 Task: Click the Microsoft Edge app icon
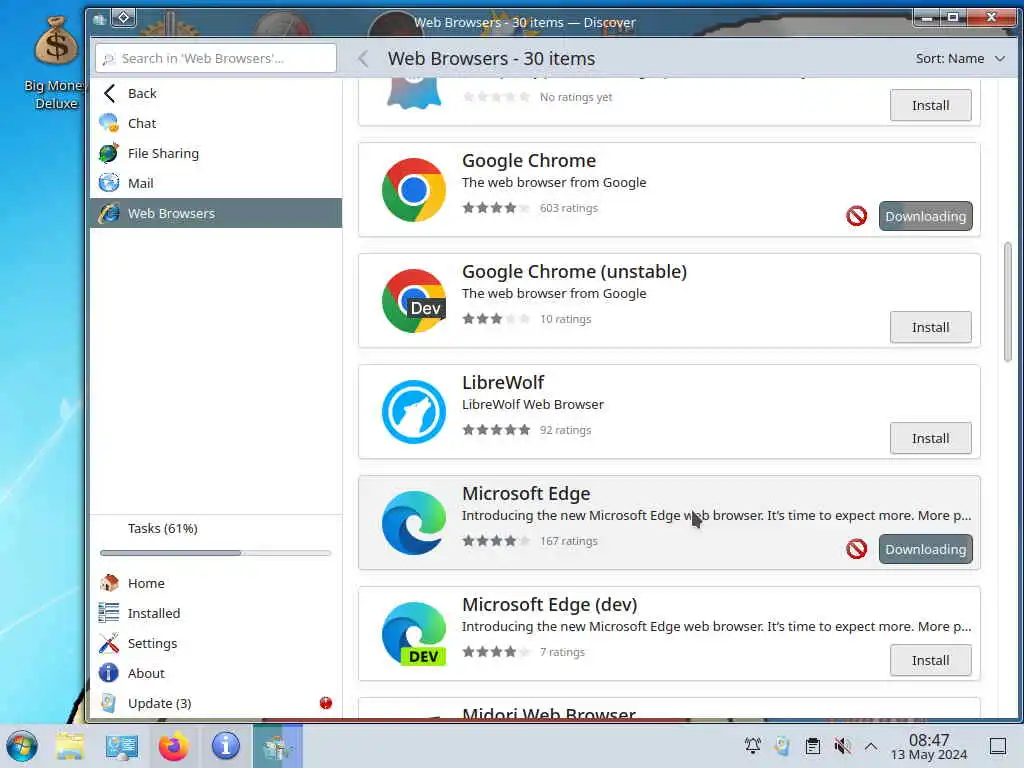(x=414, y=523)
